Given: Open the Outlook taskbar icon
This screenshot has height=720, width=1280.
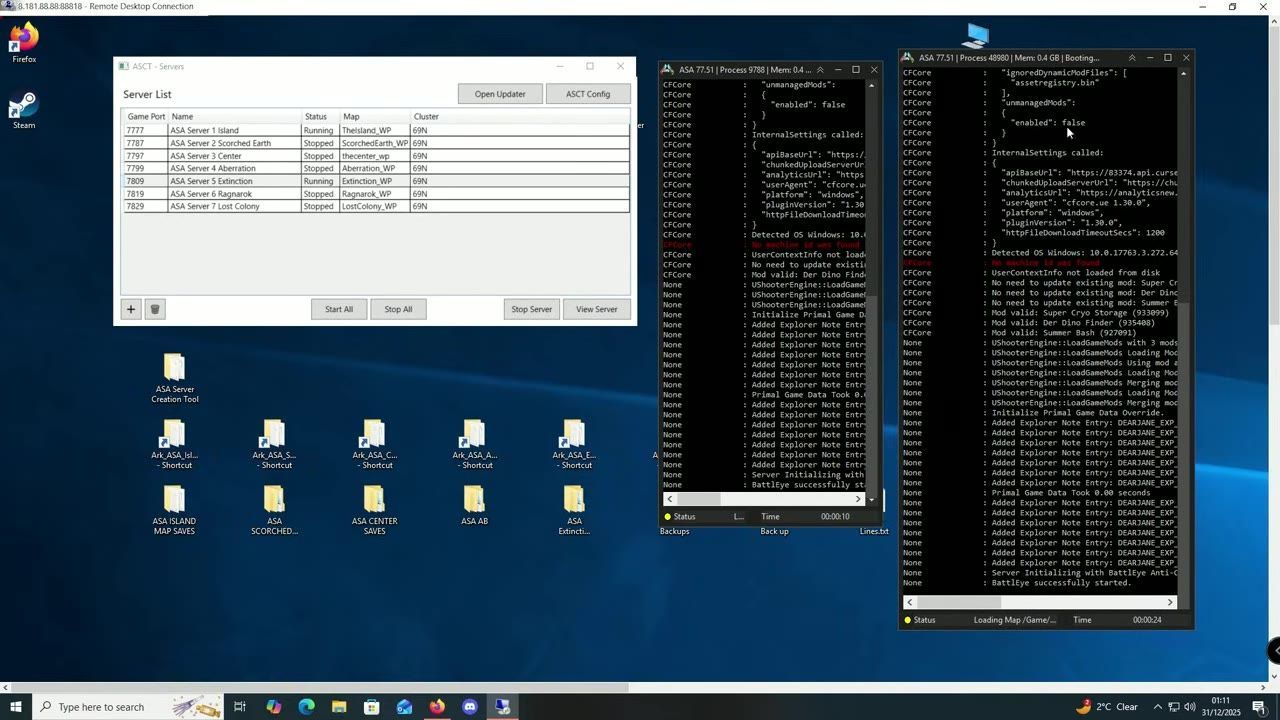Looking at the screenshot, I should click(404, 707).
